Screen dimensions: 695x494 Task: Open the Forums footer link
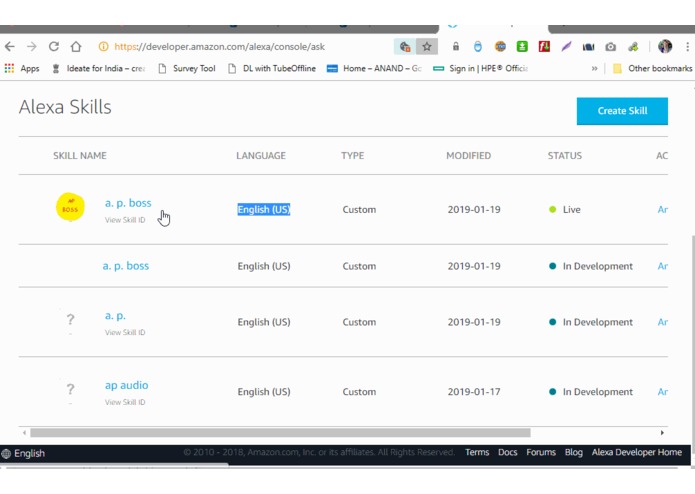pyautogui.click(x=541, y=452)
